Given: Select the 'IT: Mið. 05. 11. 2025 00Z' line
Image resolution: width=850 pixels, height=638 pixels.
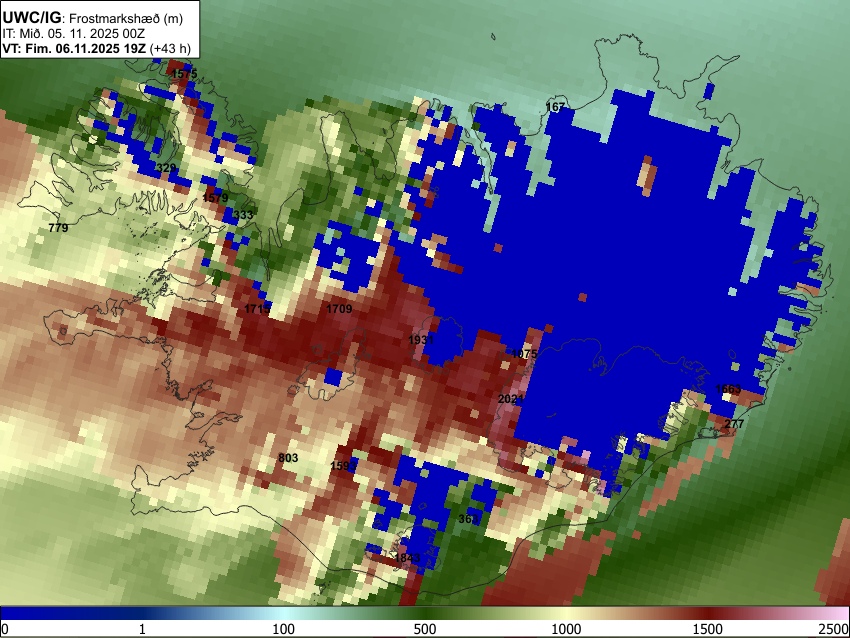Looking at the screenshot, I should pos(73,34).
